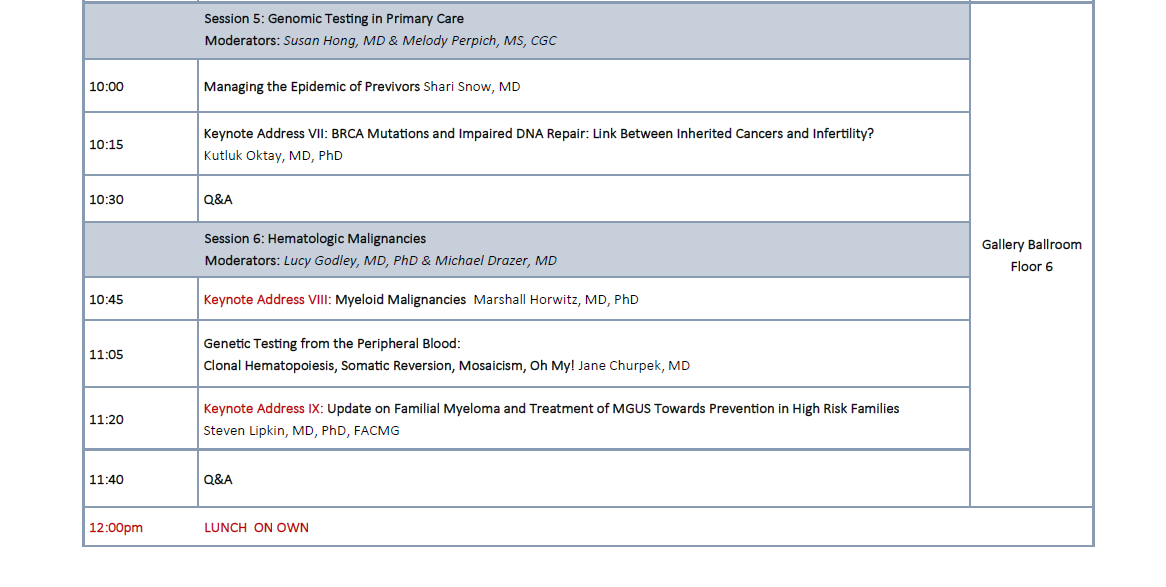Click the Session 6 Hematologic Malignancies heading
The image size is (1166, 587).
point(314,239)
